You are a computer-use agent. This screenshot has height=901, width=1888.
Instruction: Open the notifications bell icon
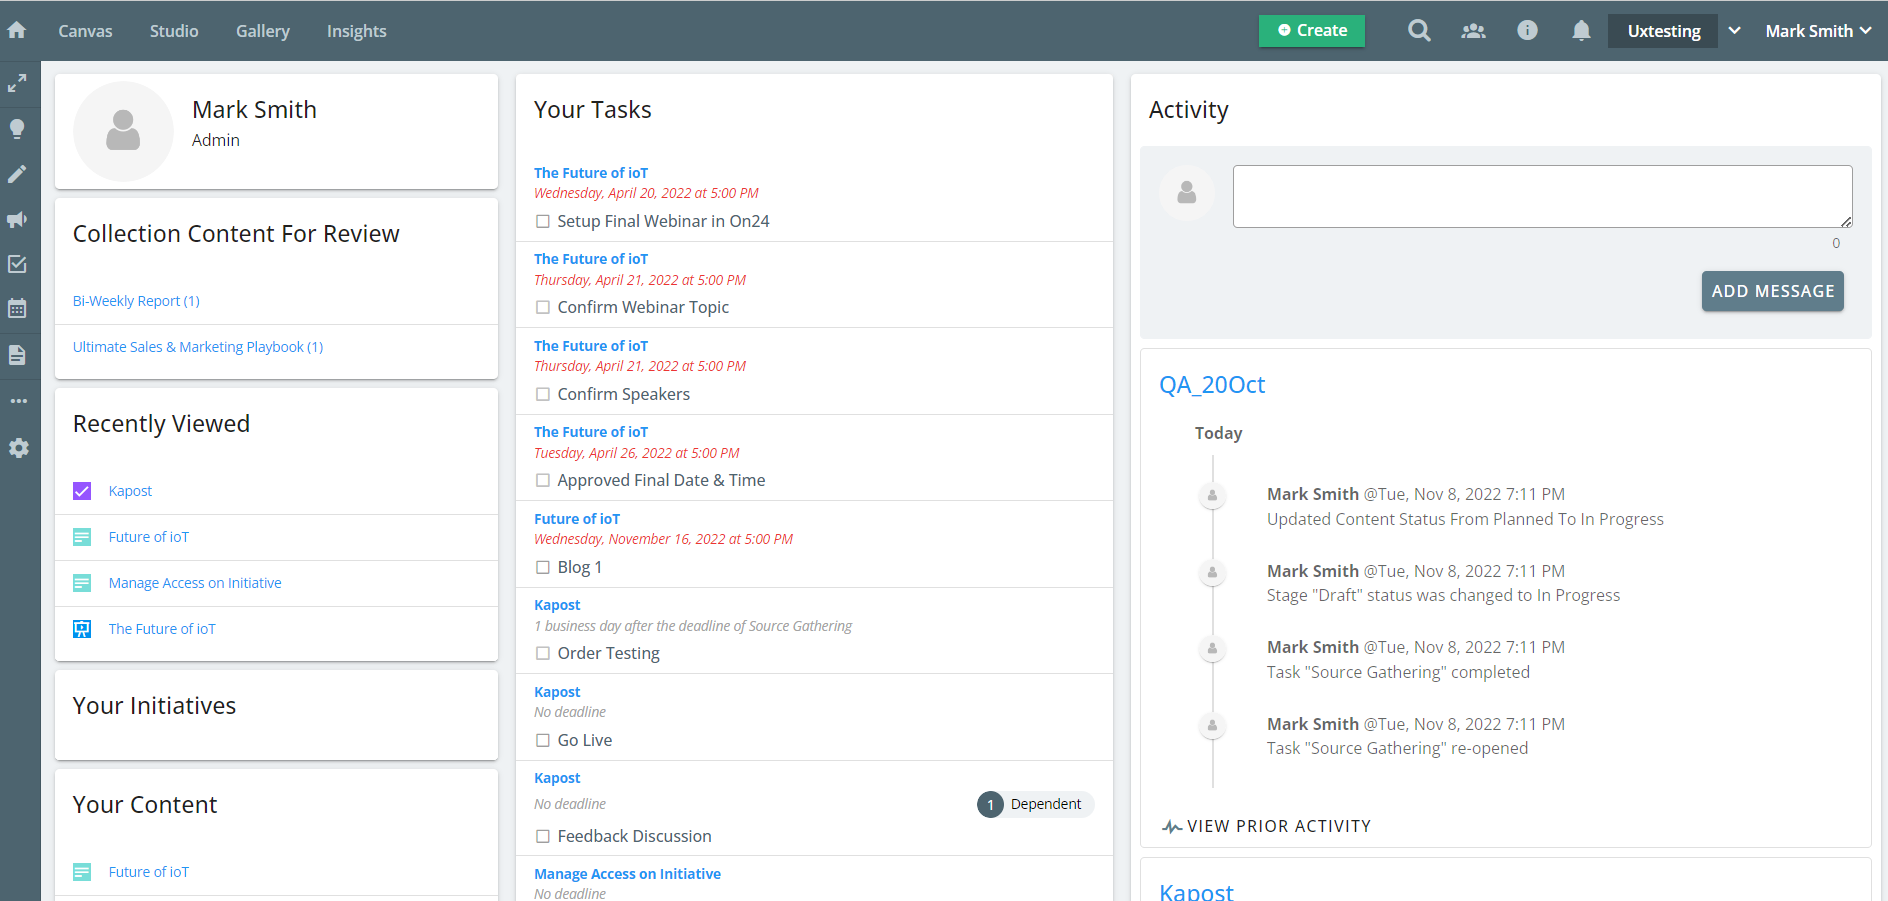(1581, 31)
